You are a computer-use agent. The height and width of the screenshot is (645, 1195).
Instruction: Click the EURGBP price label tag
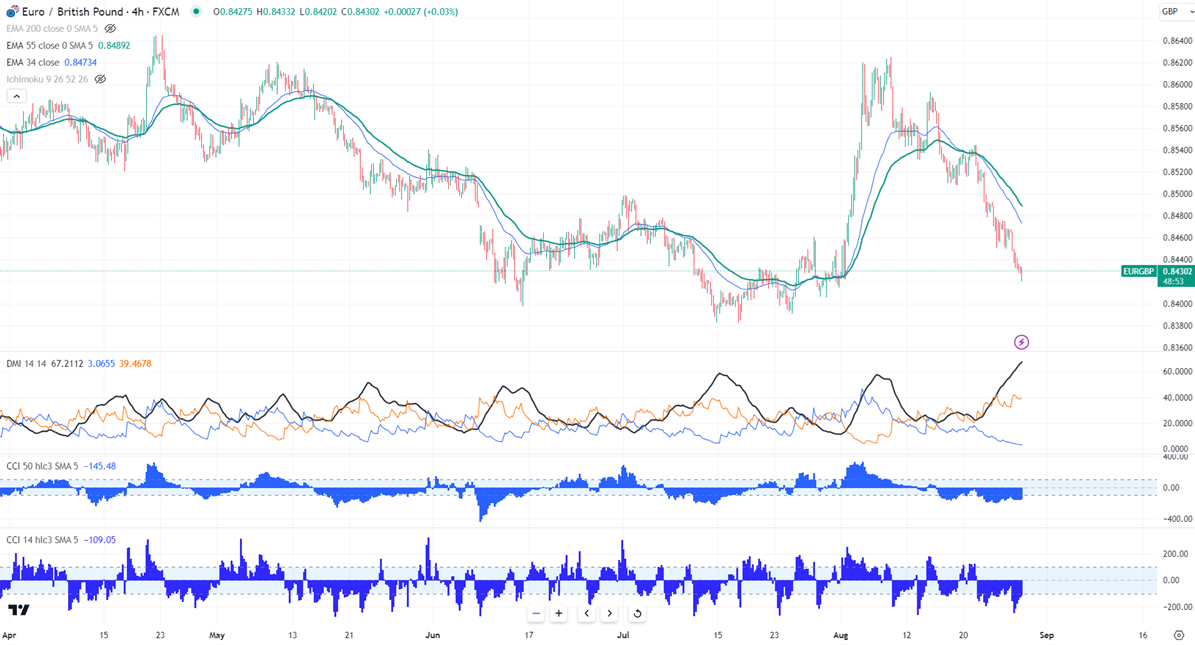click(x=1139, y=271)
